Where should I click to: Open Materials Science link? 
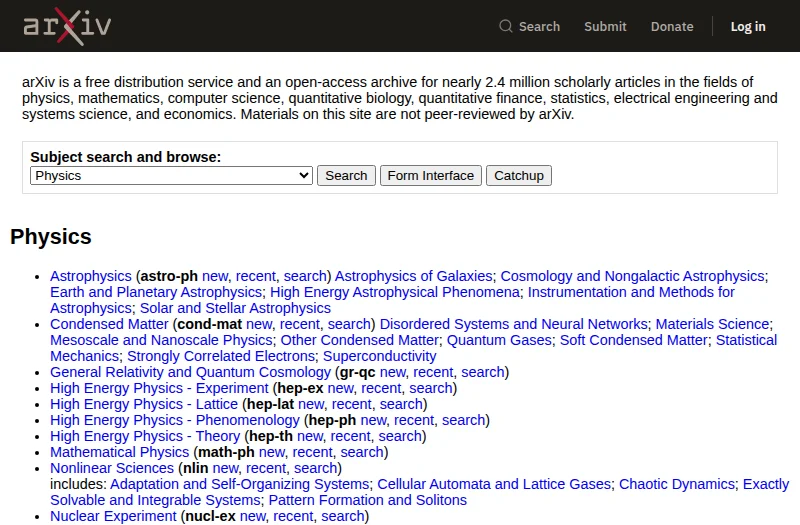tap(712, 324)
